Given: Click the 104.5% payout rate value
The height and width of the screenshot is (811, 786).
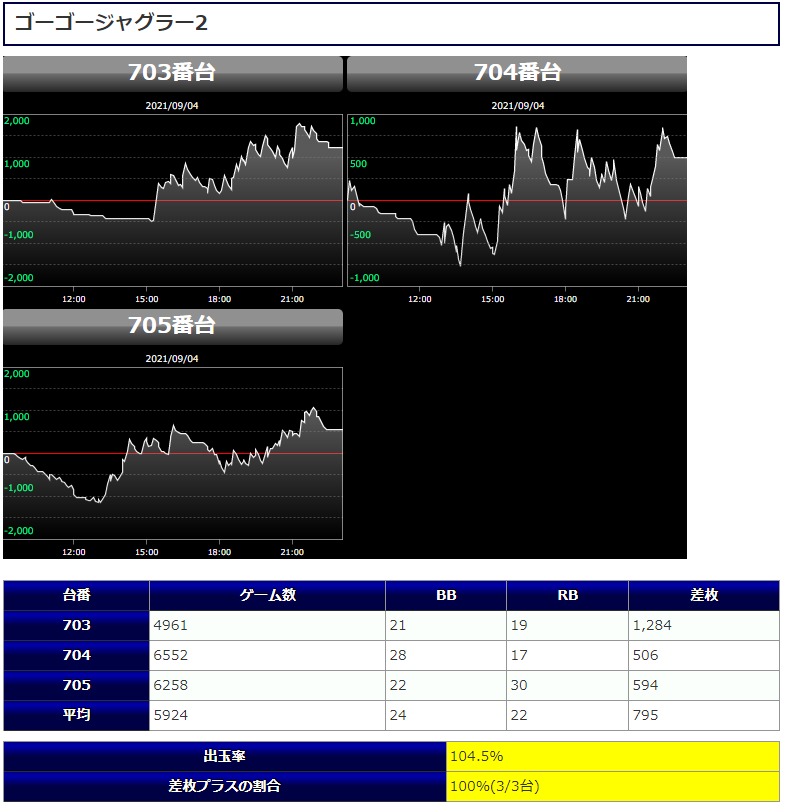Looking at the screenshot, I should (x=613, y=757).
